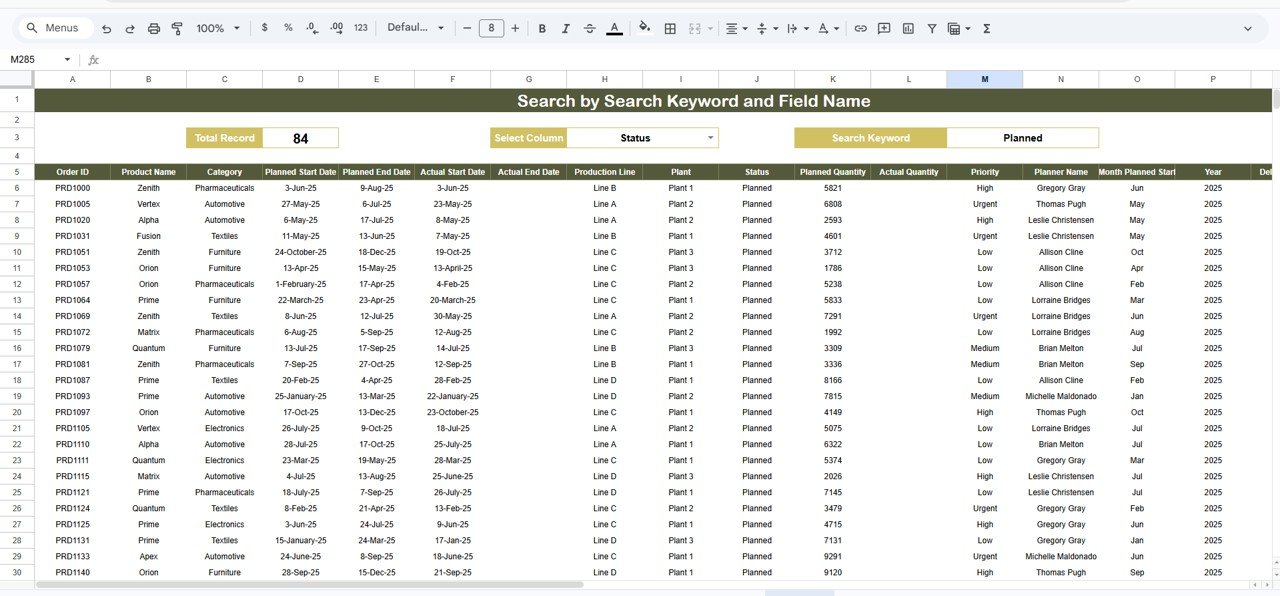Viewport: 1280px width, 596px height.
Task: Toggle italic formatting
Action: point(566,28)
